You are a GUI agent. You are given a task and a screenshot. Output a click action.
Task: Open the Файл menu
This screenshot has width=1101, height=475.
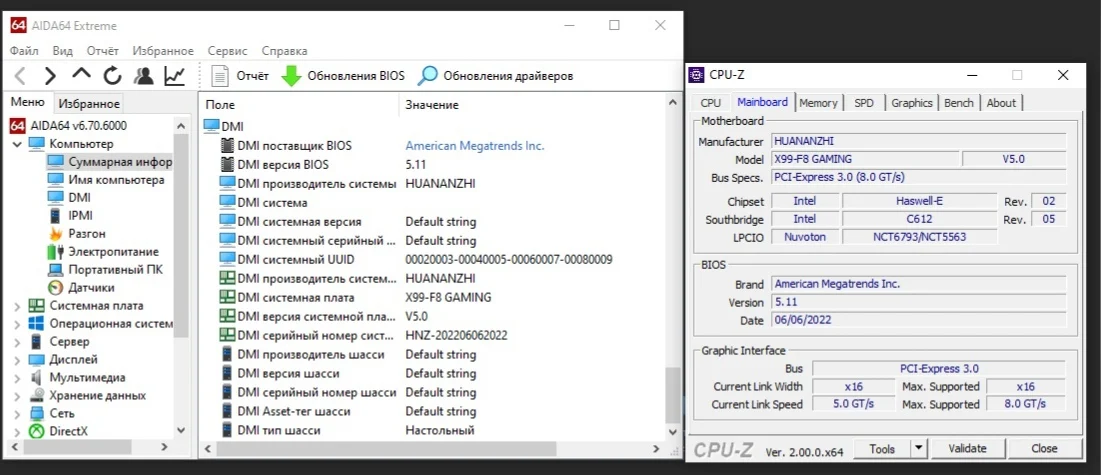pyautogui.click(x=25, y=51)
